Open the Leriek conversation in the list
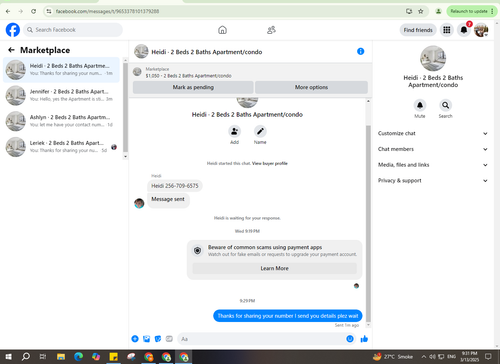The height and width of the screenshot is (364, 500). tap(61, 147)
